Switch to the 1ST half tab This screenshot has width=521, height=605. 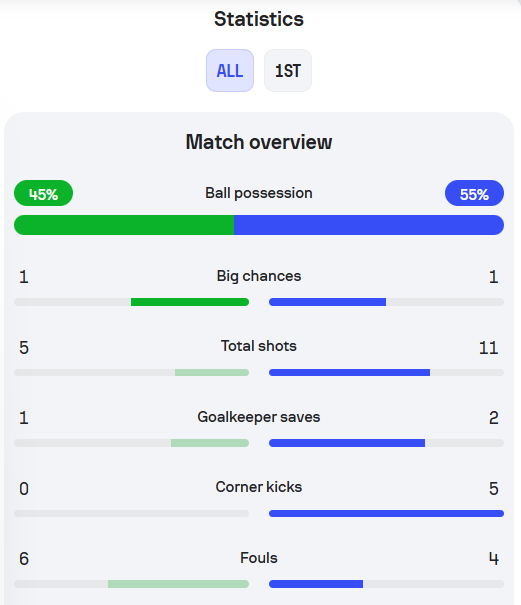(x=288, y=71)
